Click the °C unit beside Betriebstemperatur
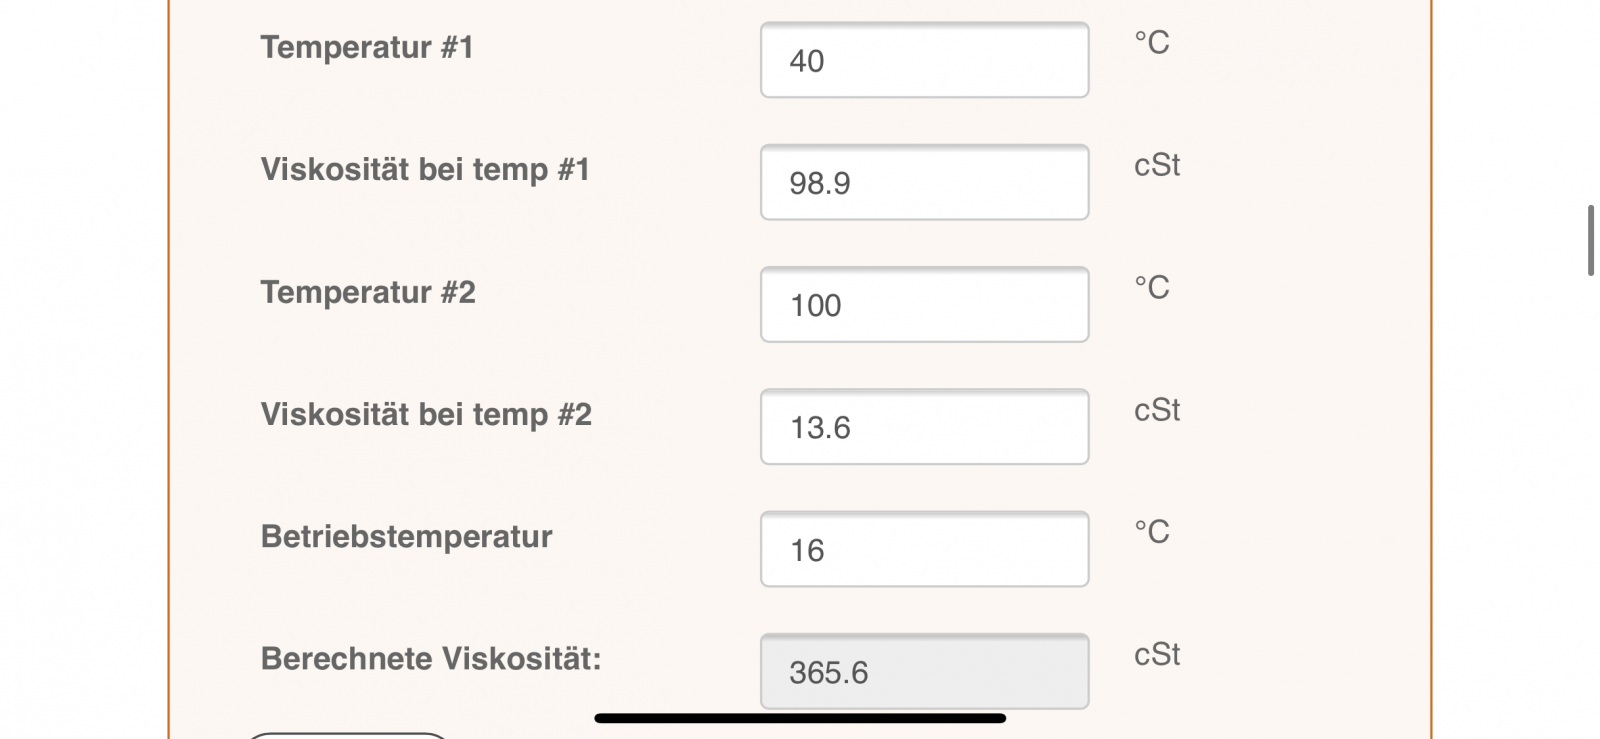The height and width of the screenshot is (739, 1600). tap(1151, 532)
